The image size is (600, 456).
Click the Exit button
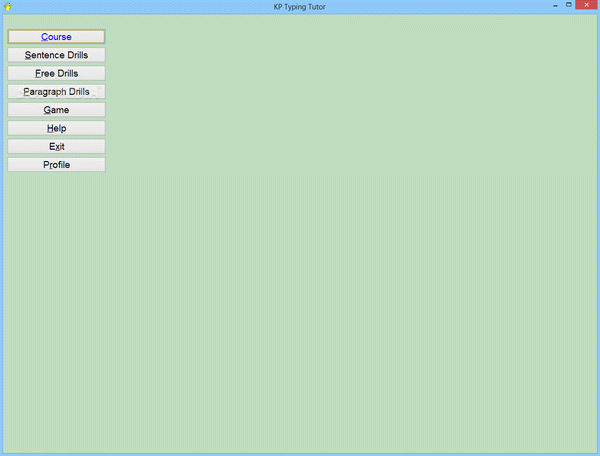pyautogui.click(x=56, y=147)
